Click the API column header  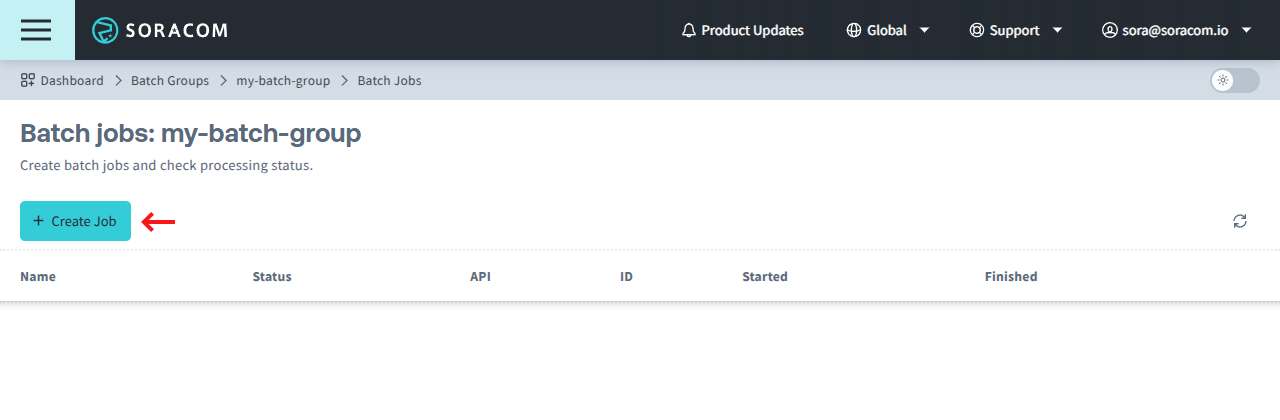click(480, 276)
